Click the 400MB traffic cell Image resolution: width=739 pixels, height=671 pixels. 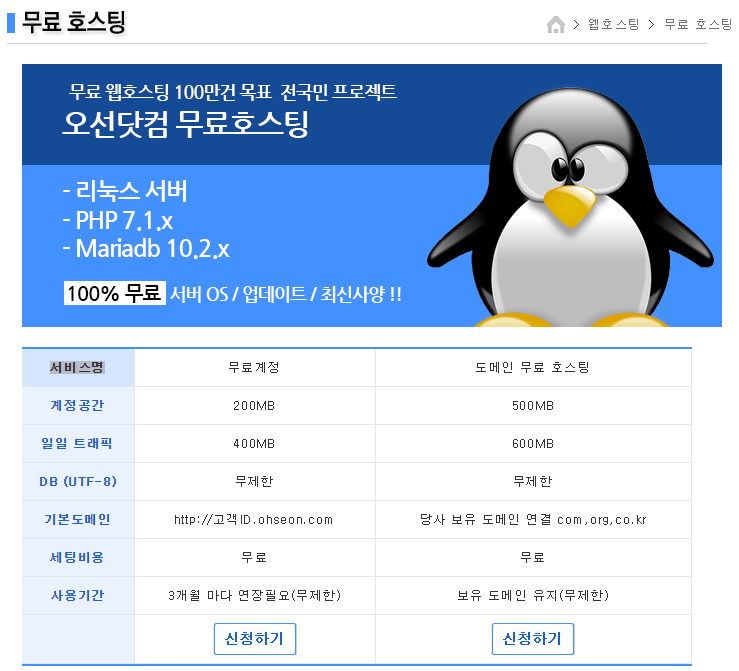255,444
